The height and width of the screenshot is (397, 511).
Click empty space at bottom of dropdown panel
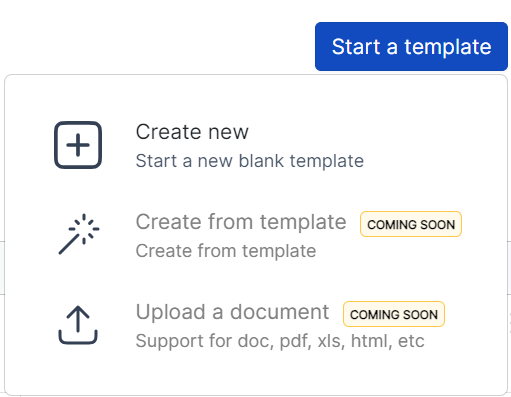[256, 375]
